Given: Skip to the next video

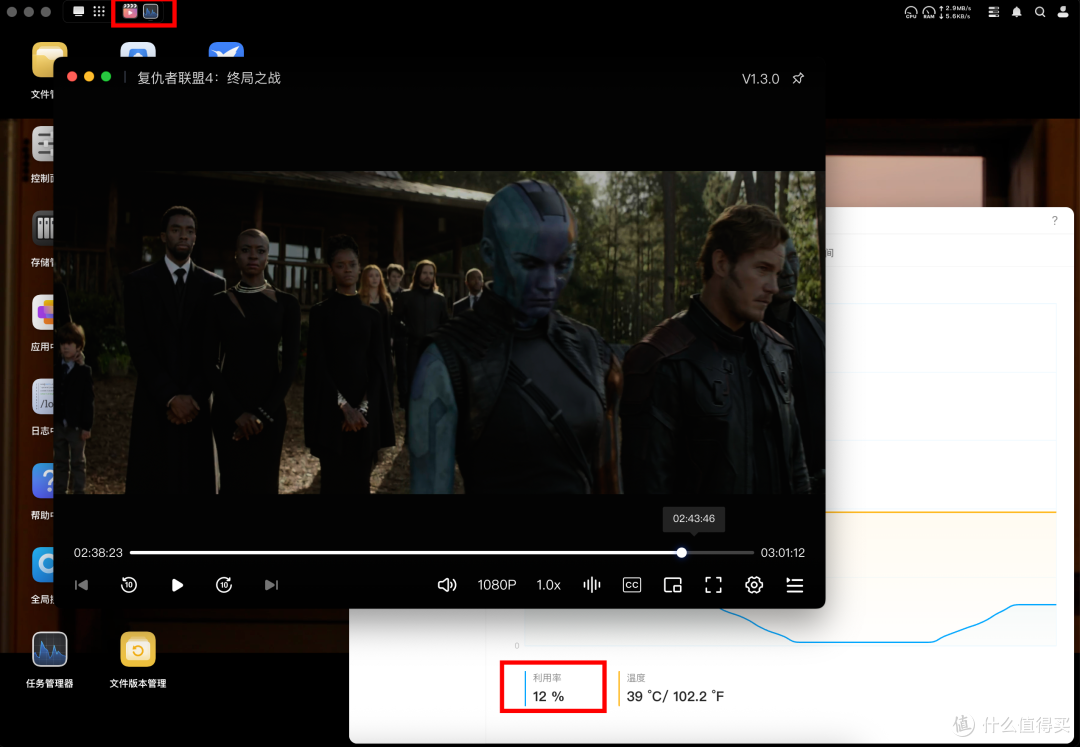Looking at the screenshot, I should coord(271,585).
